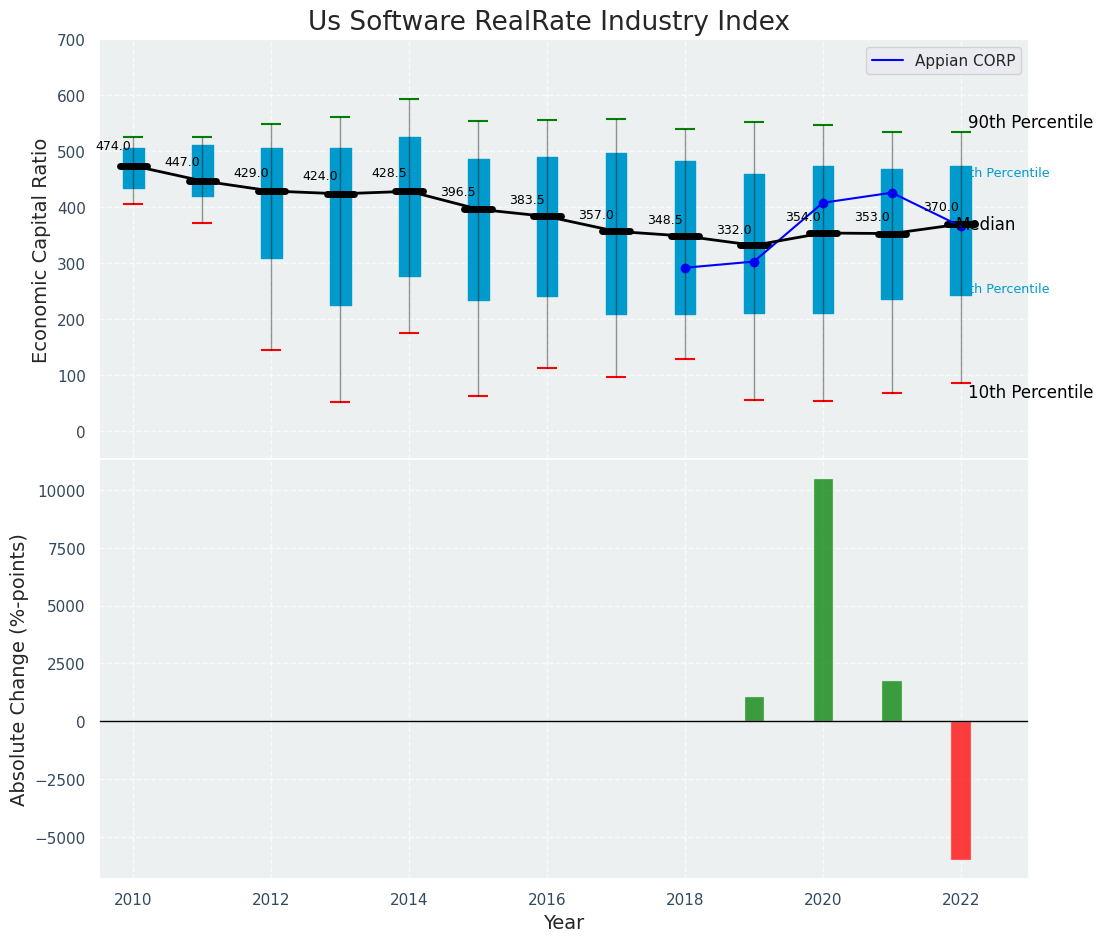Click the green 2019 change bar

pyautogui.click(x=754, y=709)
